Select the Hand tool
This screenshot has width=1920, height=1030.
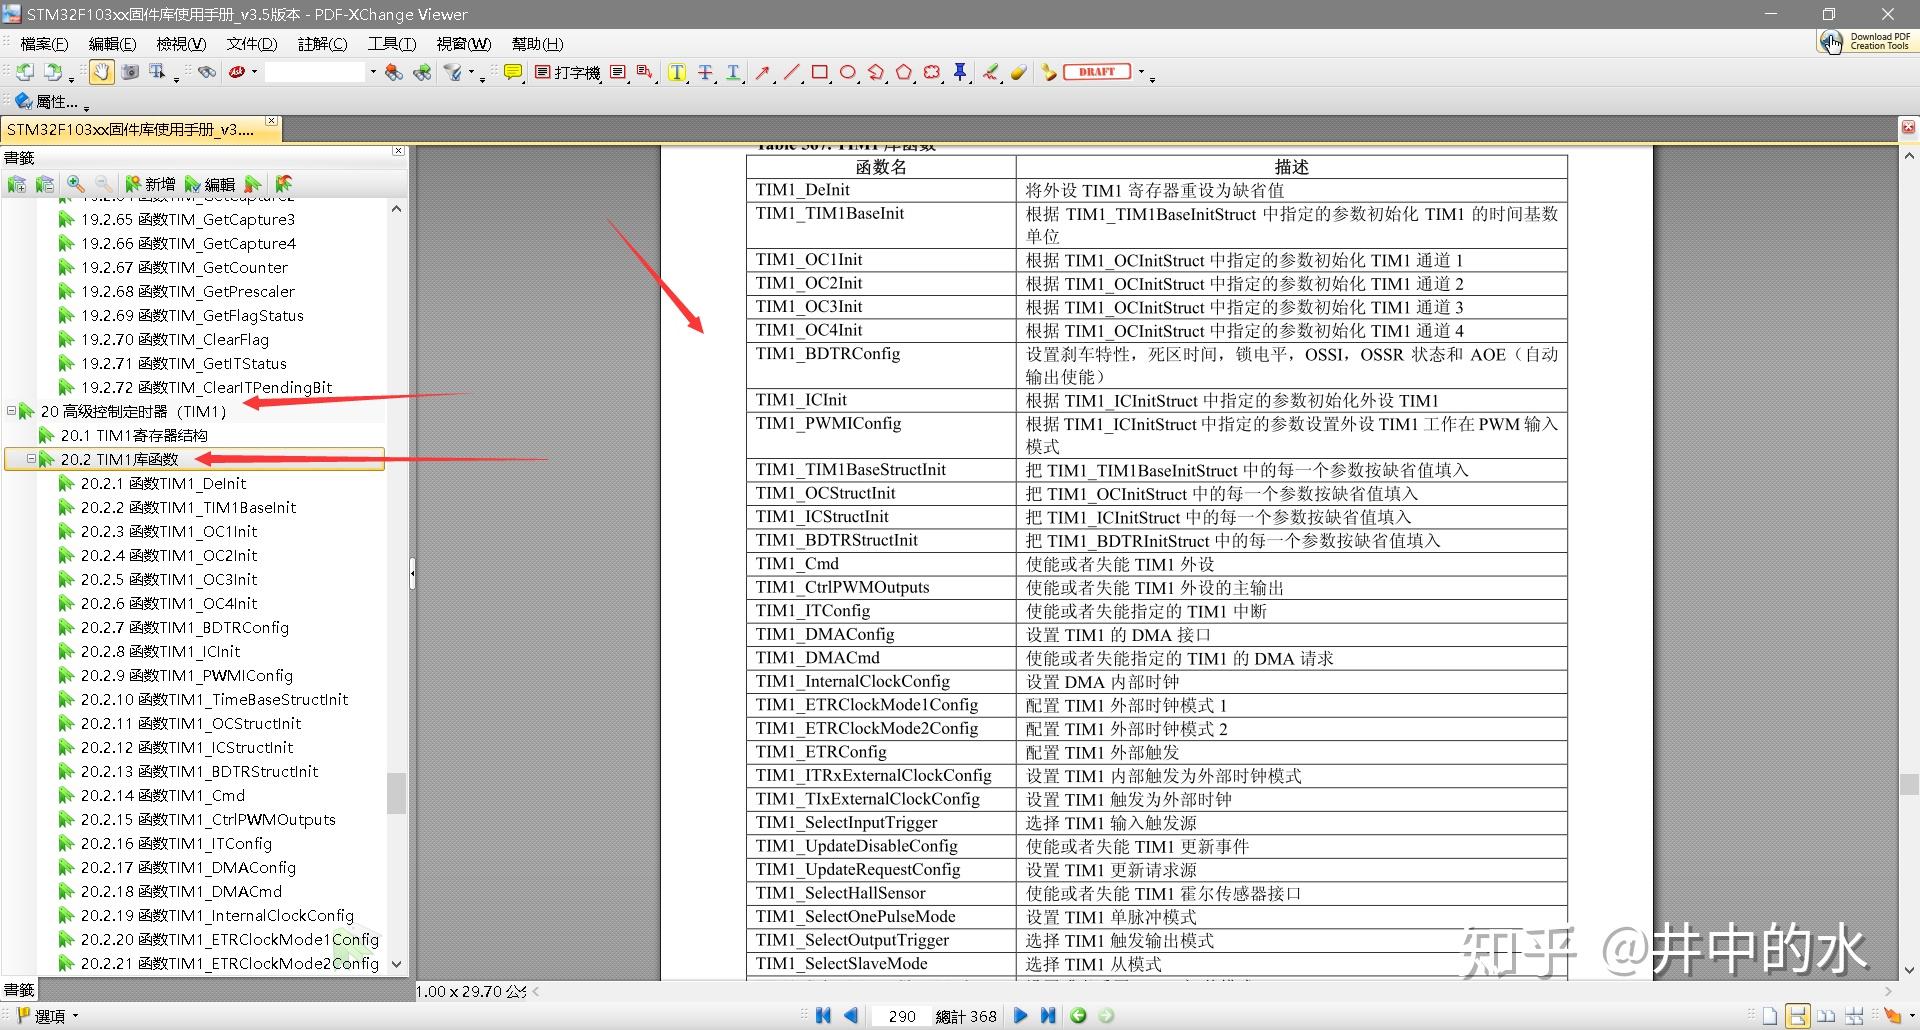point(102,72)
